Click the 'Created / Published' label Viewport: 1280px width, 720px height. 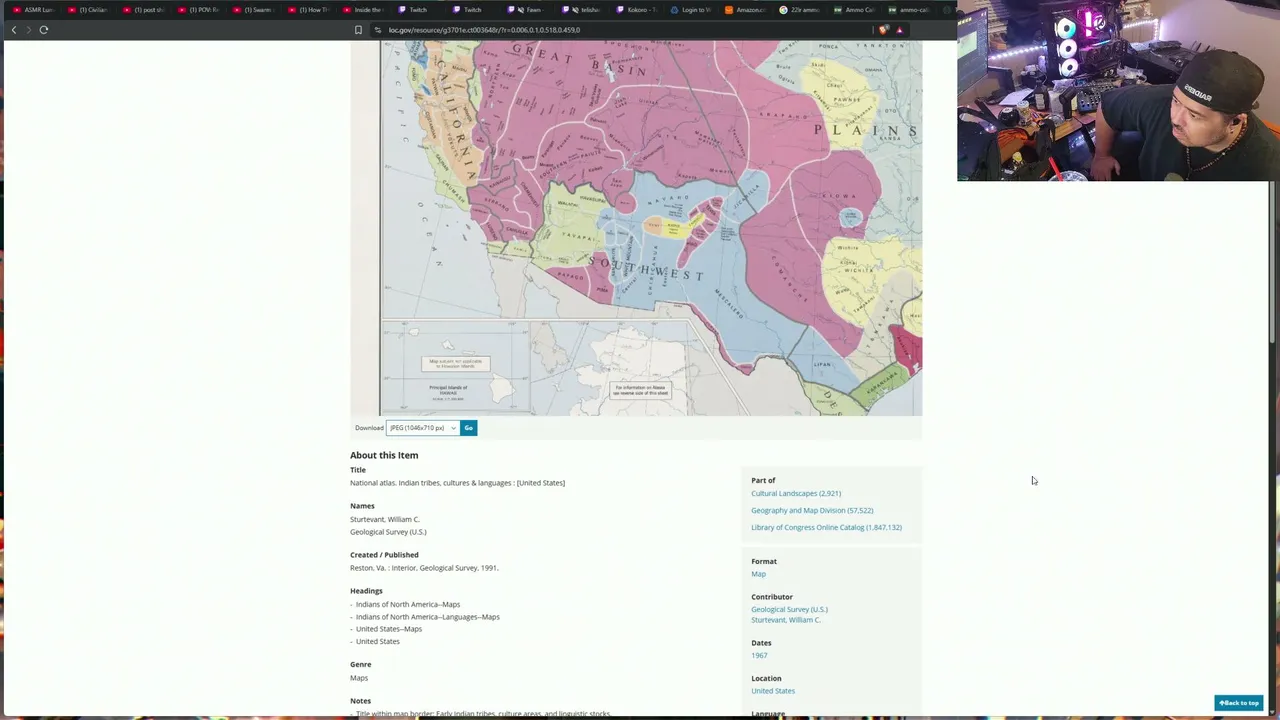pyautogui.click(x=384, y=555)
